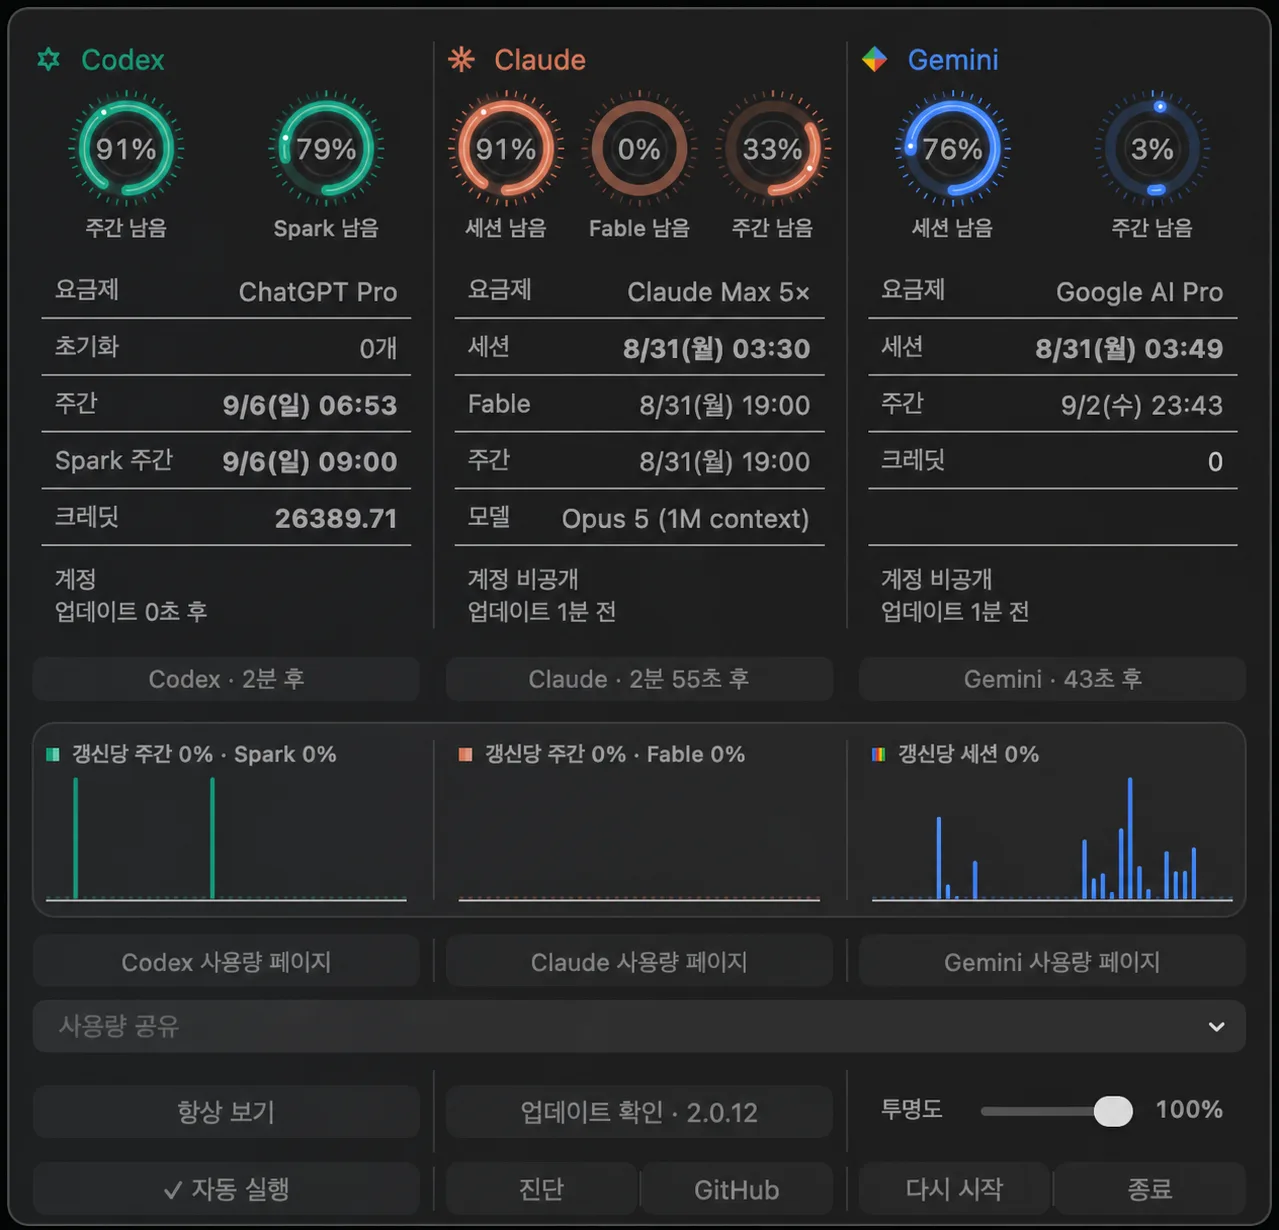Click the Opus 5 (1M context) model value

click(685, 519)
